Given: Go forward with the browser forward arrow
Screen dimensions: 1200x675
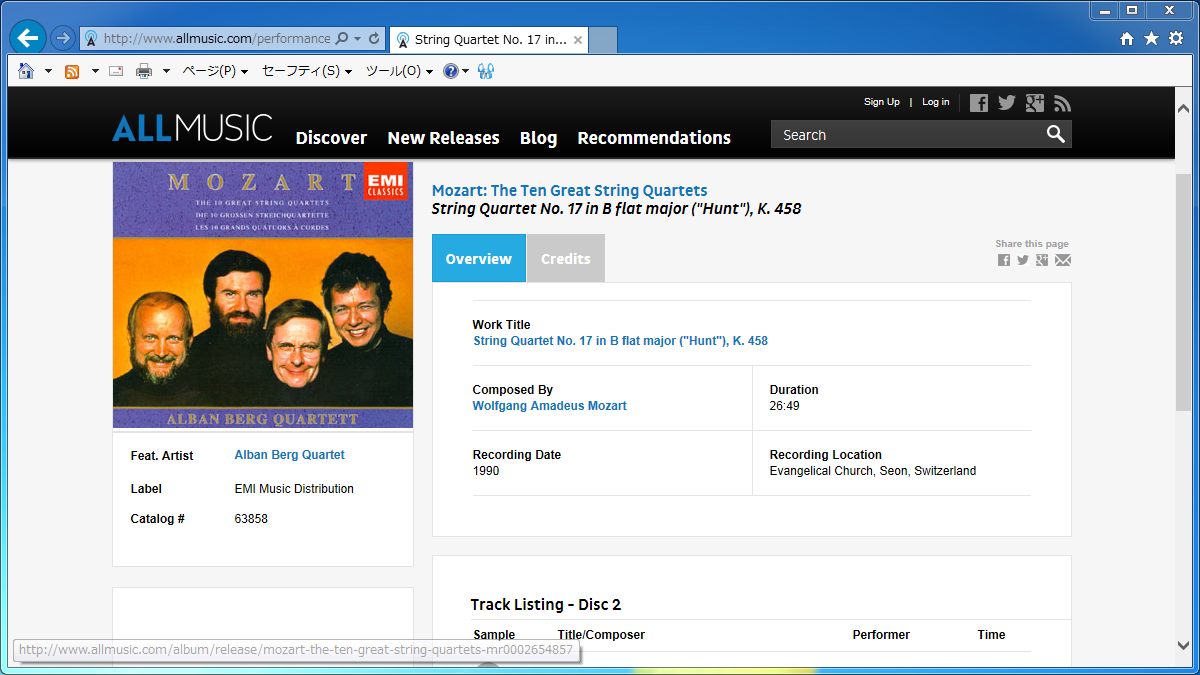Looking at the screenshot, I should pos(63,38).
